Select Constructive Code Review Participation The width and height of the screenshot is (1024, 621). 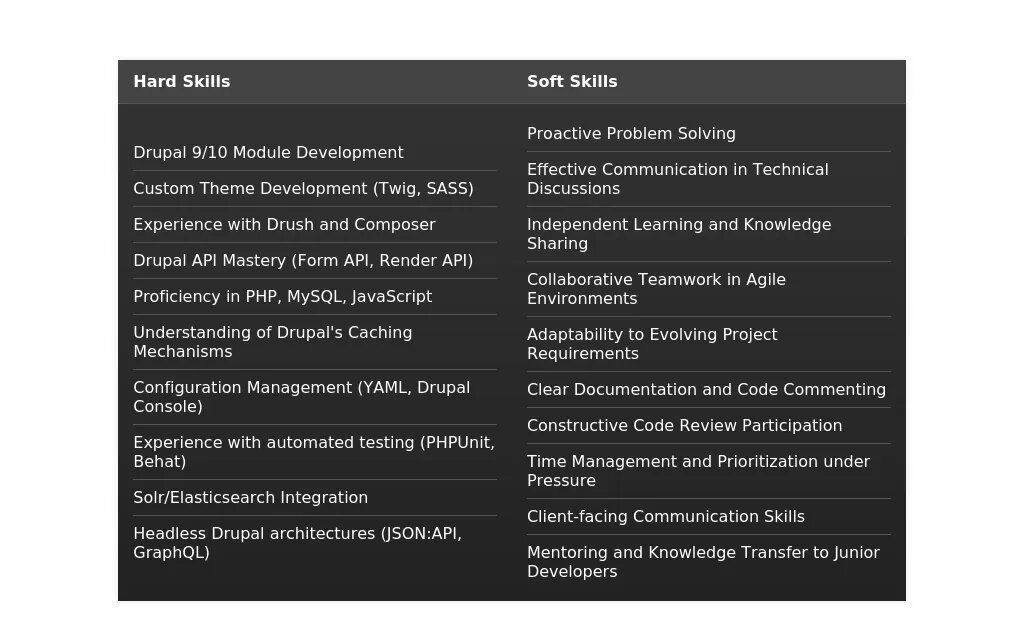pos(684,426)
